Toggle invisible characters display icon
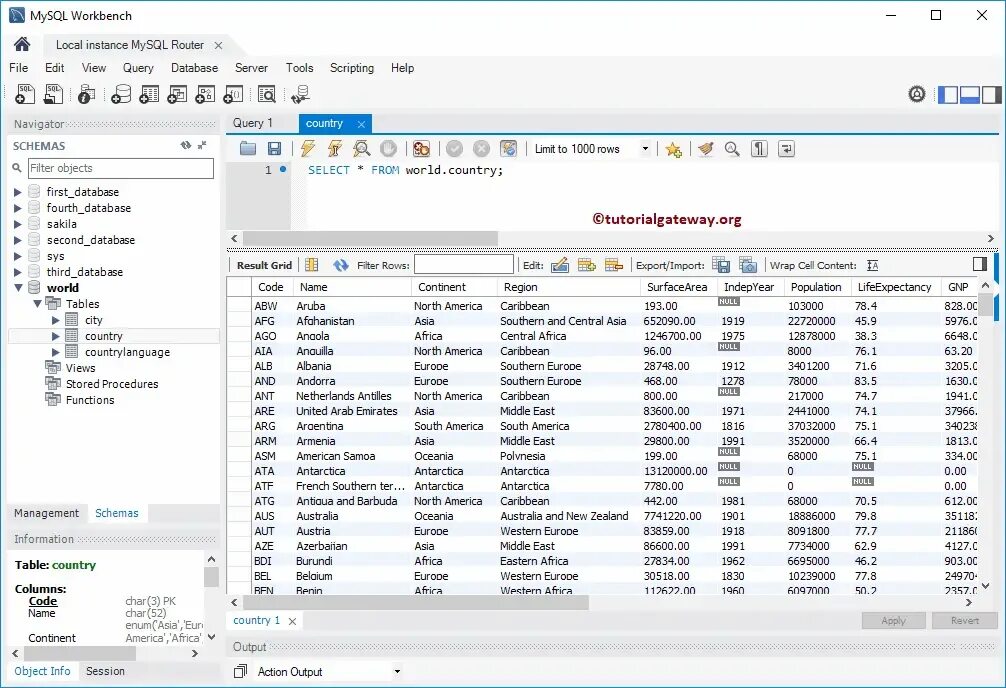1006x688 pixels. [x=760, y=149]
